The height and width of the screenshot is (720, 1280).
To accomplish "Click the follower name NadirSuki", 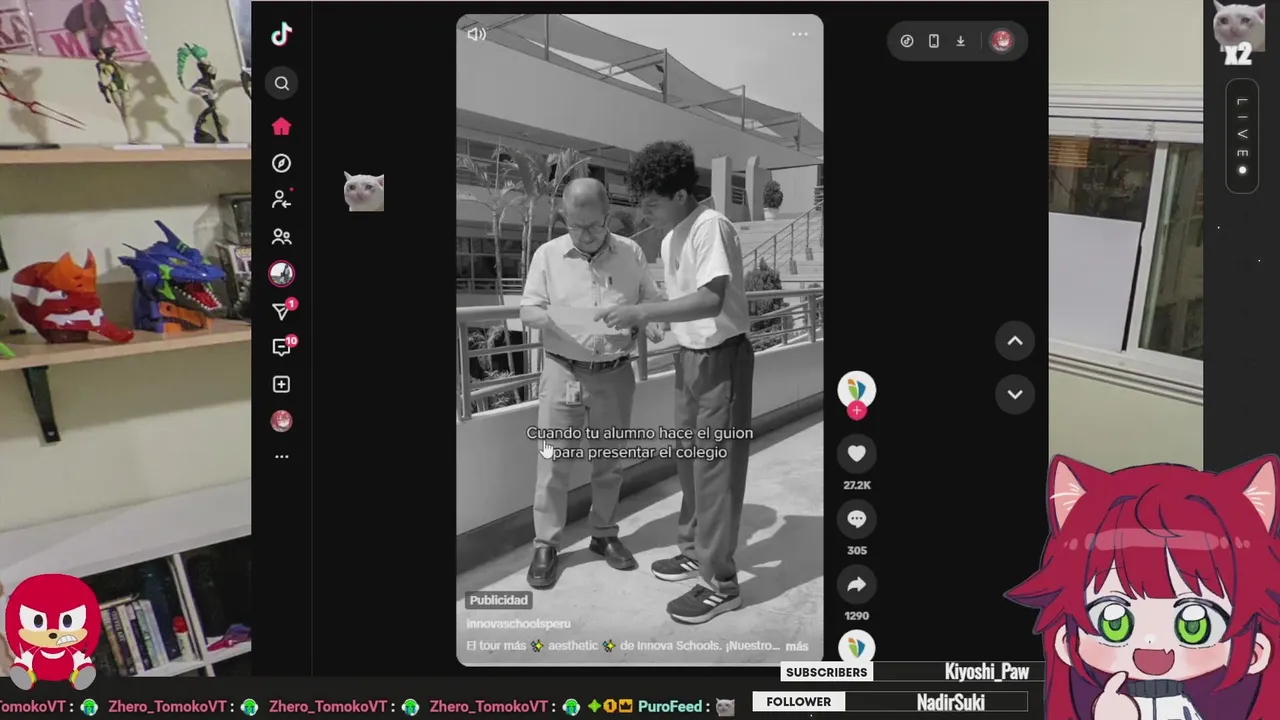I will (950, 703).
